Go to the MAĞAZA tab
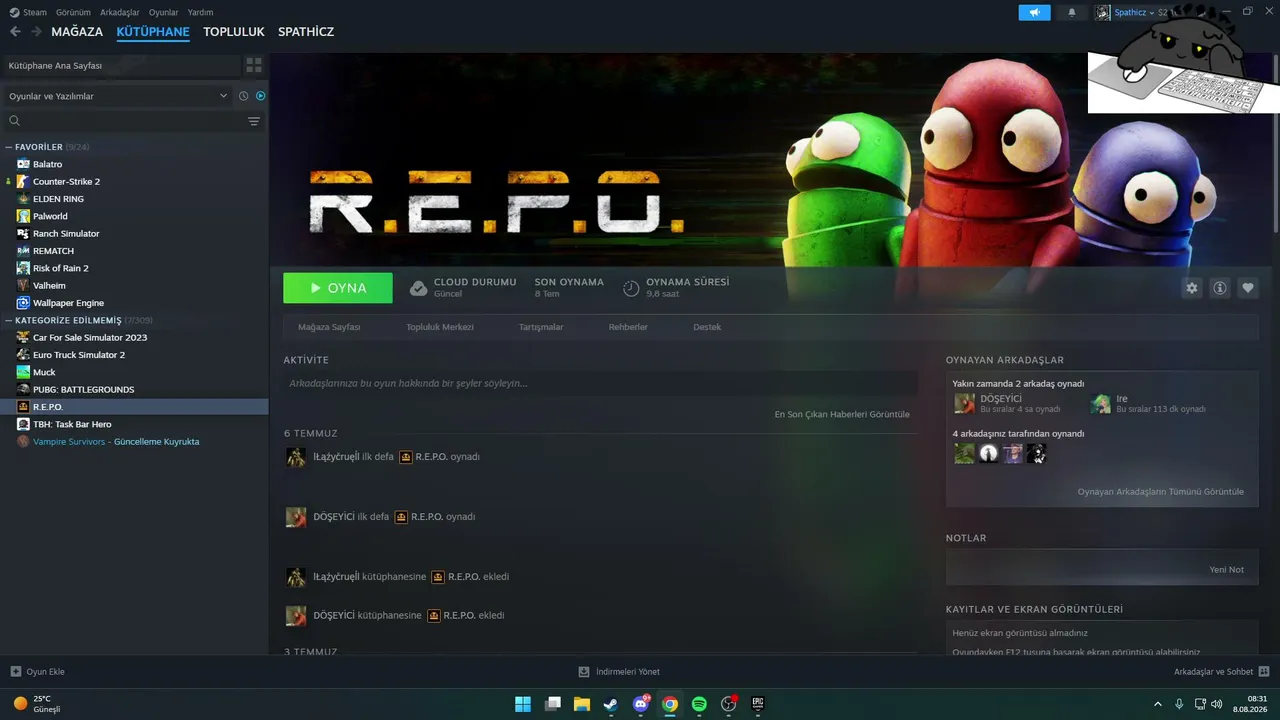 (77, 32)
